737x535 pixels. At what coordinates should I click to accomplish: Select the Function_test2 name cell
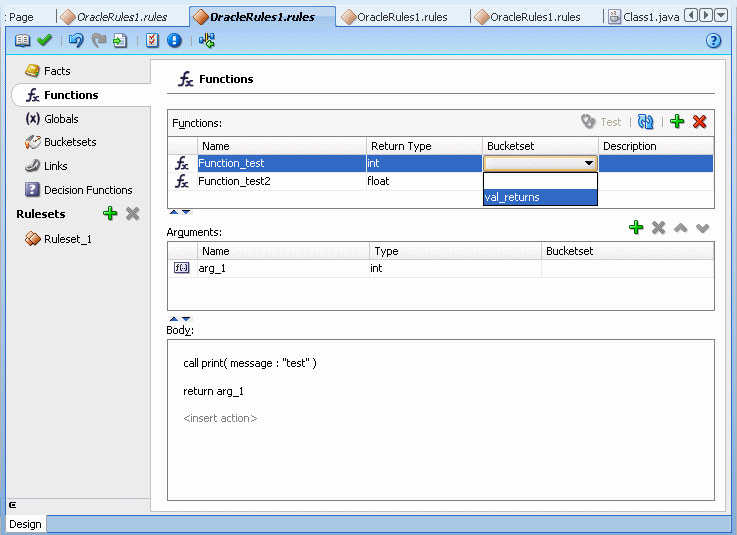(x=282, y=181)
